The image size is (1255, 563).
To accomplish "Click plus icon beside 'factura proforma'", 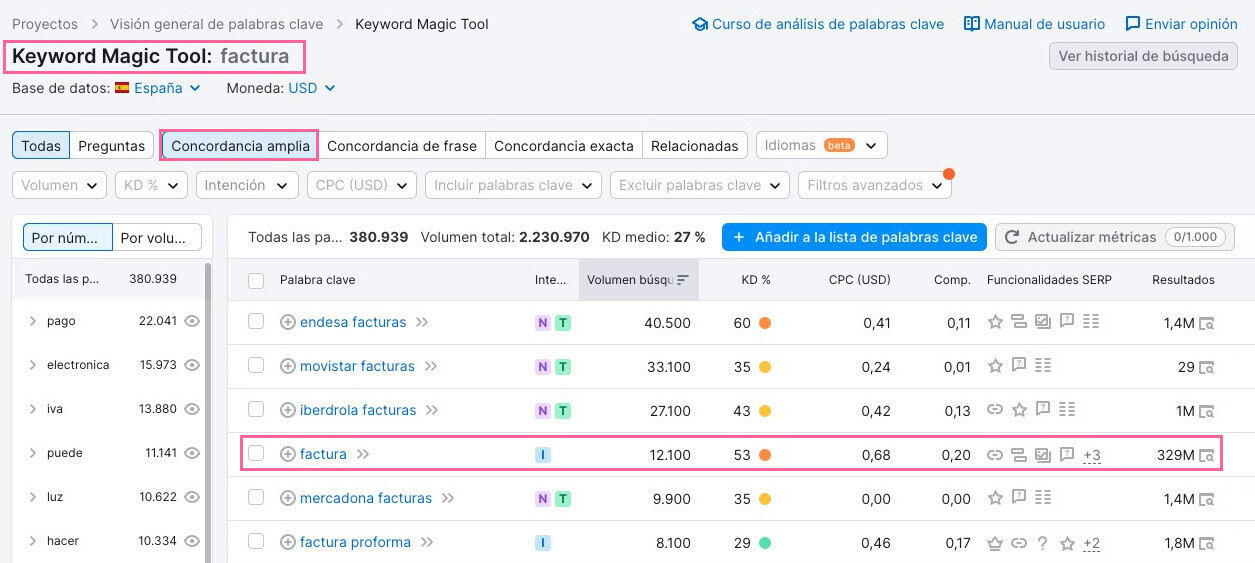I will (288, 542).
